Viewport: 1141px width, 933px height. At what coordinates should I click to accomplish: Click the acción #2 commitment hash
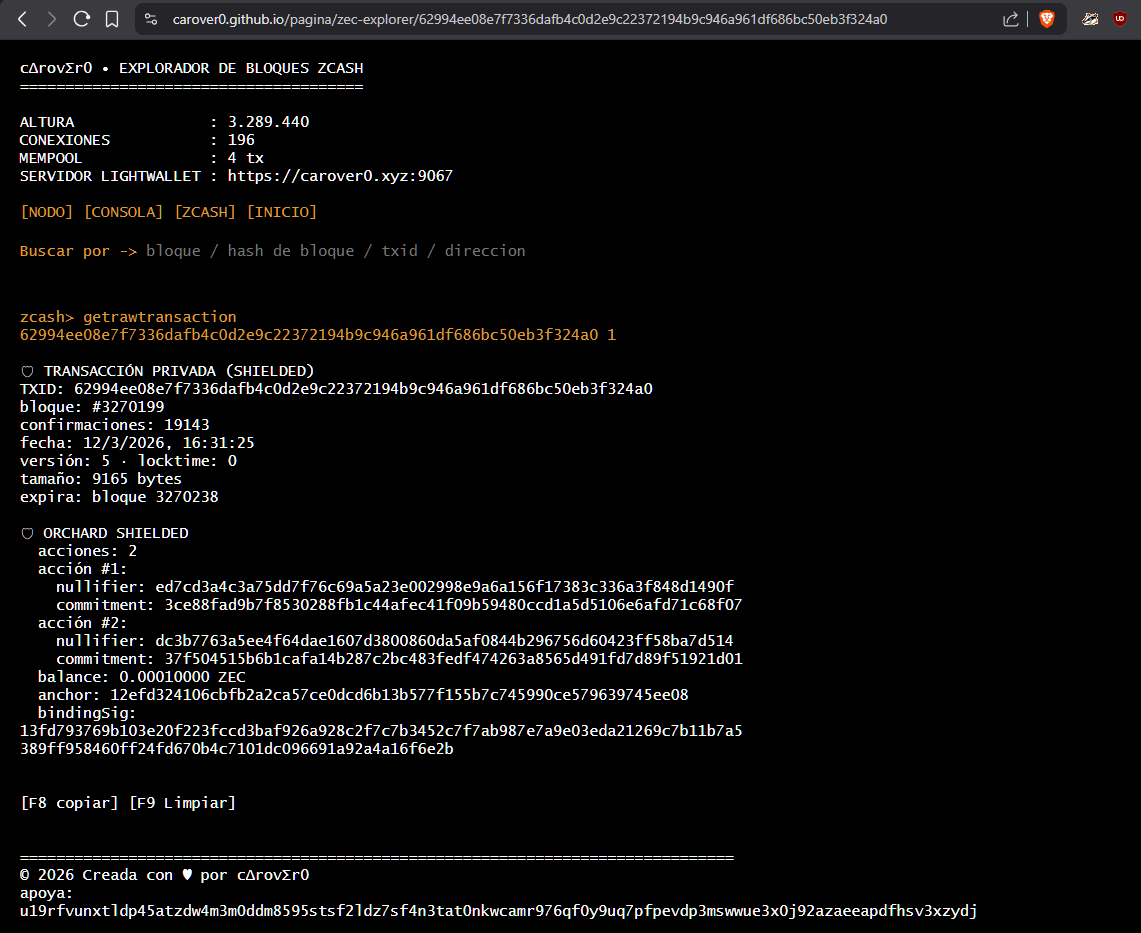tap(453, 659)
